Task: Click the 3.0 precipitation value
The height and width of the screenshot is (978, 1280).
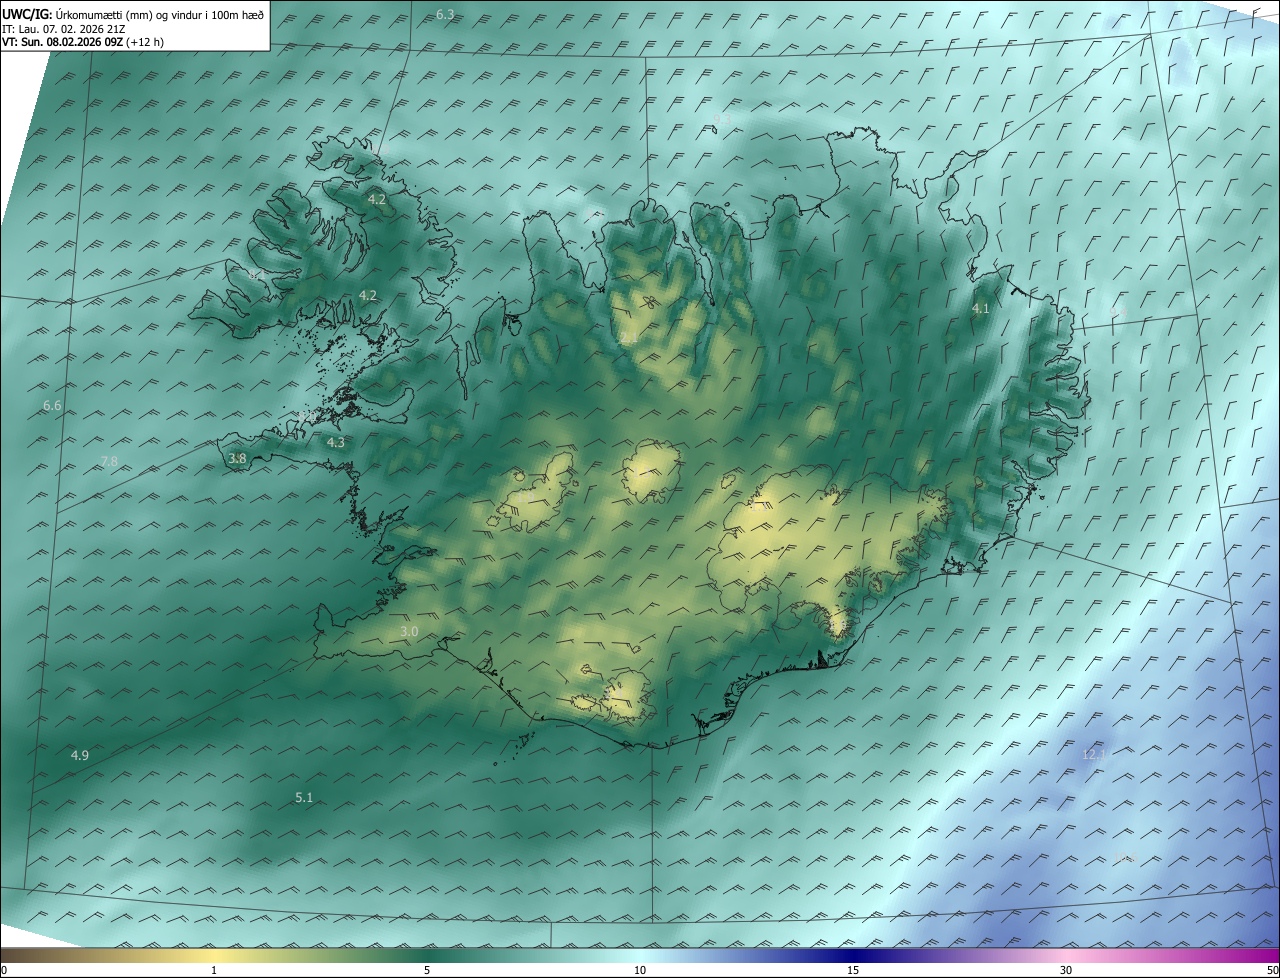Action: (409, 631)
